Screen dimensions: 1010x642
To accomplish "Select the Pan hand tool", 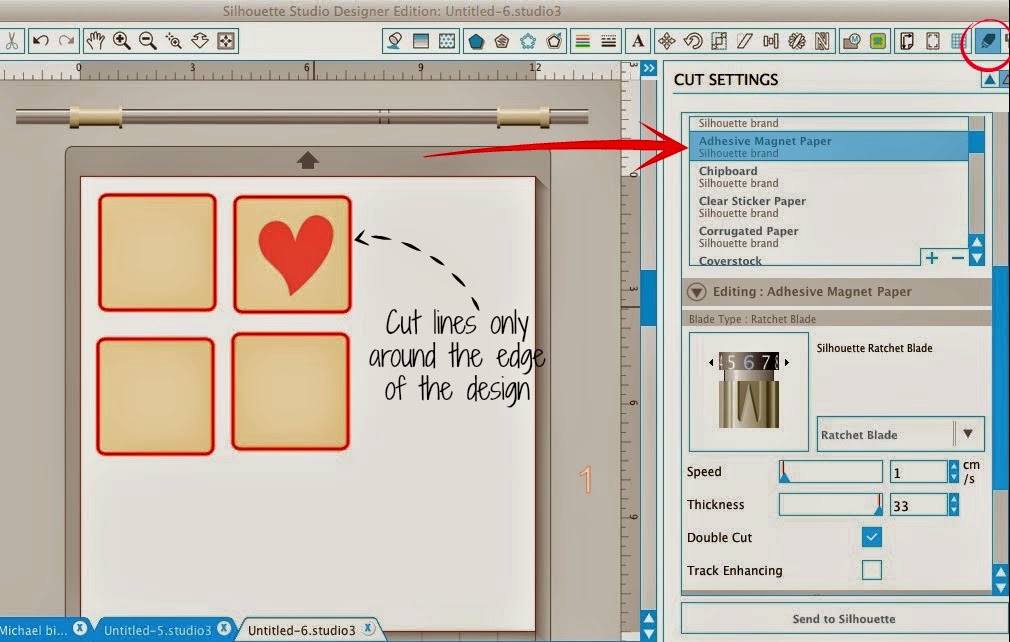I will [x=96, y=40].
